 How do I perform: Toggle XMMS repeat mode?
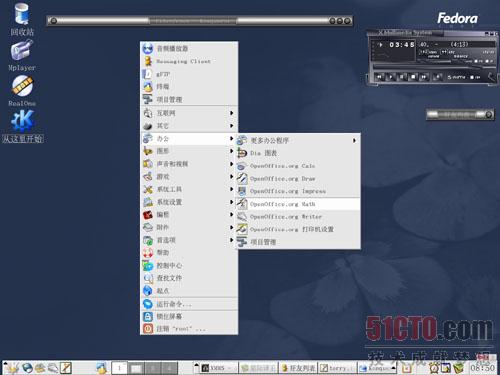[x=475, y=77]
